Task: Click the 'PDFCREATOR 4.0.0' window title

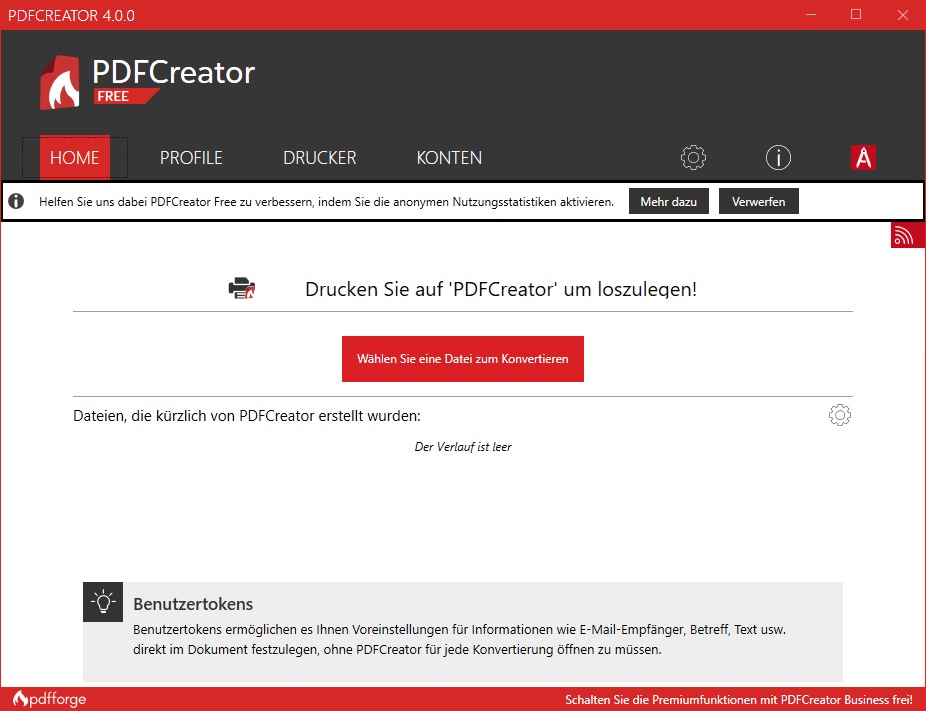Action: click(71, 15)
